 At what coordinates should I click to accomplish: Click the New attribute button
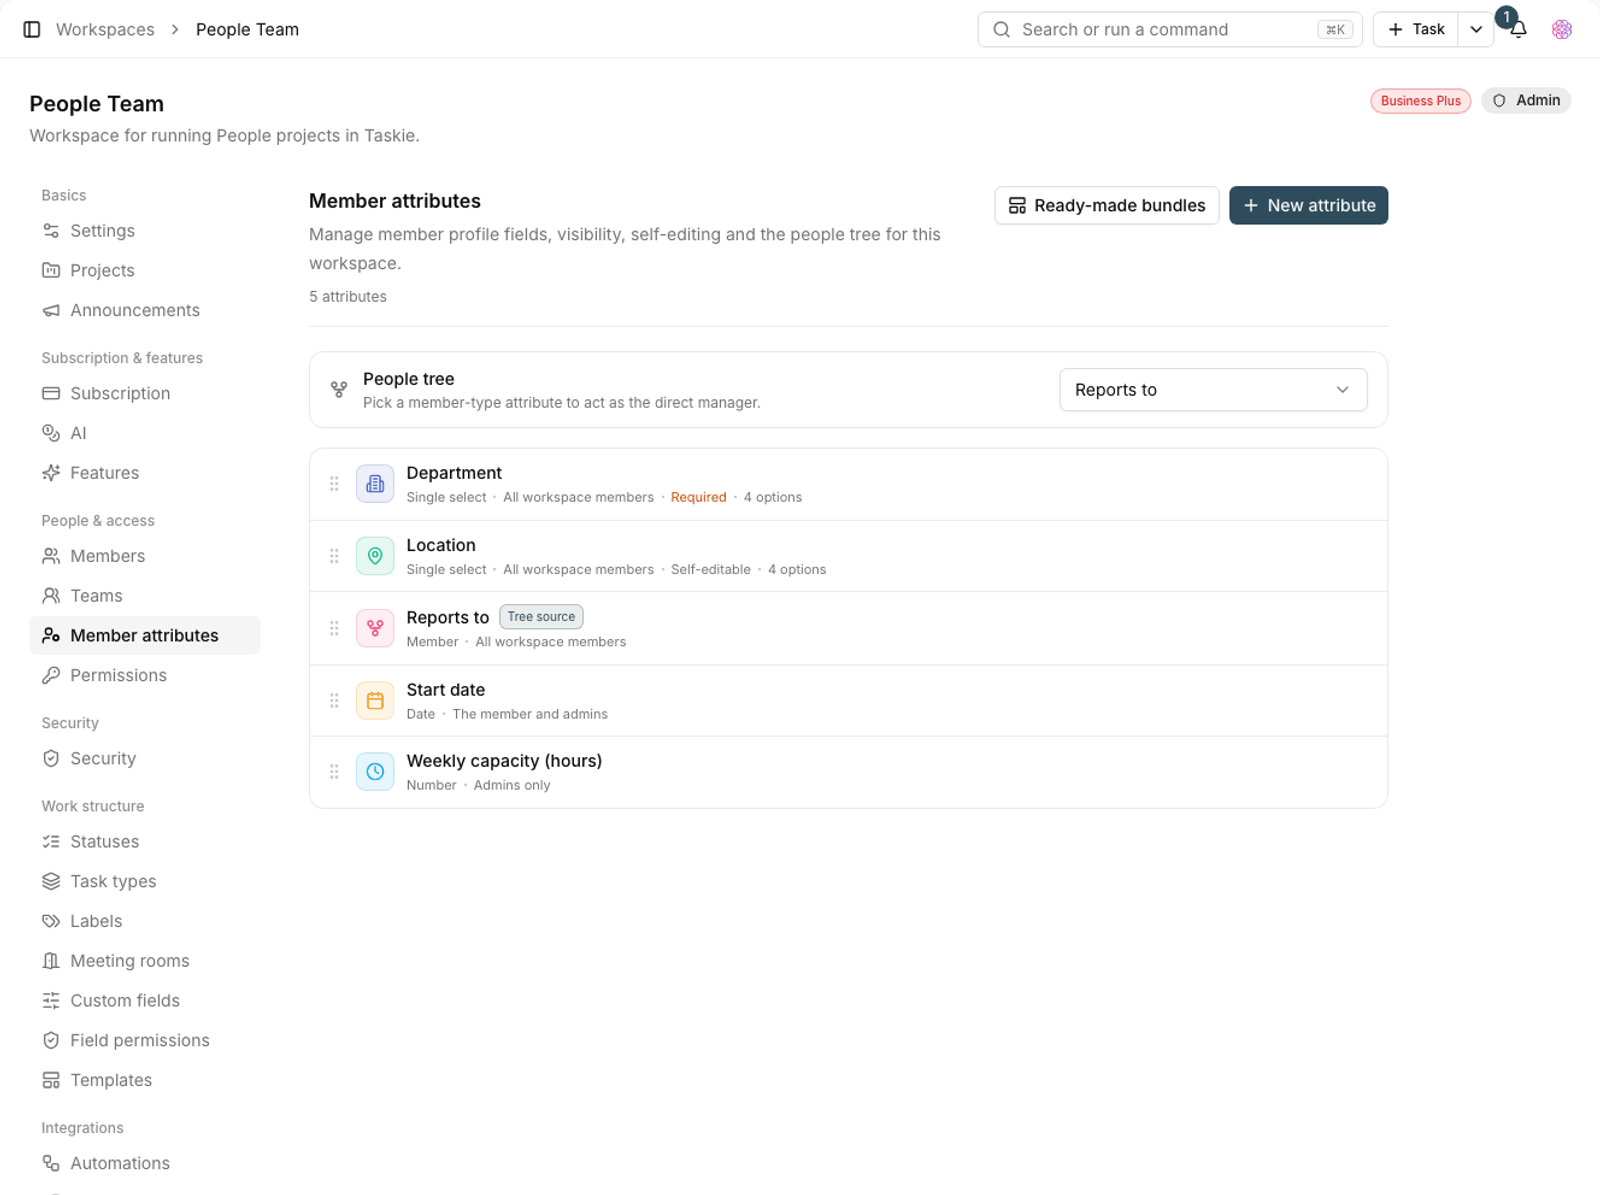1308,205
